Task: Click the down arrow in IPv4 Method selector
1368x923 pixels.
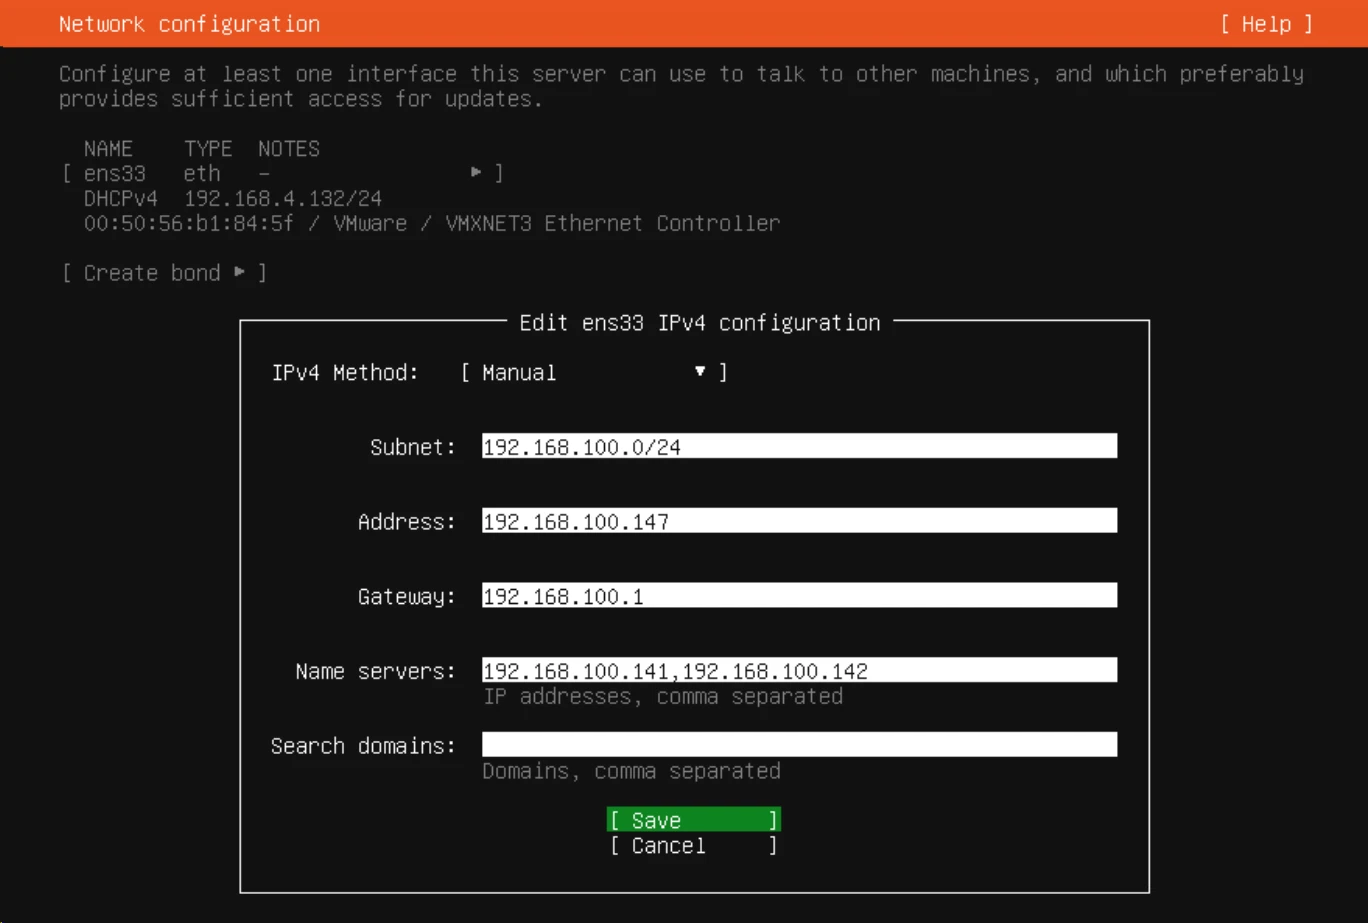Action: click(700, 372)
